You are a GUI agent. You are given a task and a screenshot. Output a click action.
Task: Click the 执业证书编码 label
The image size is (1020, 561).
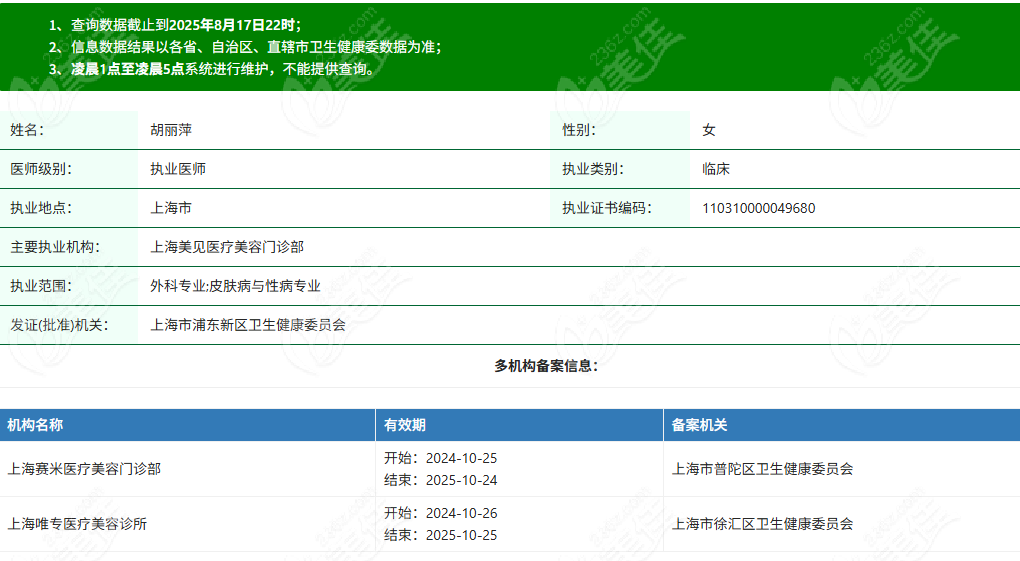pyautogui.click(x=607, y=208)
